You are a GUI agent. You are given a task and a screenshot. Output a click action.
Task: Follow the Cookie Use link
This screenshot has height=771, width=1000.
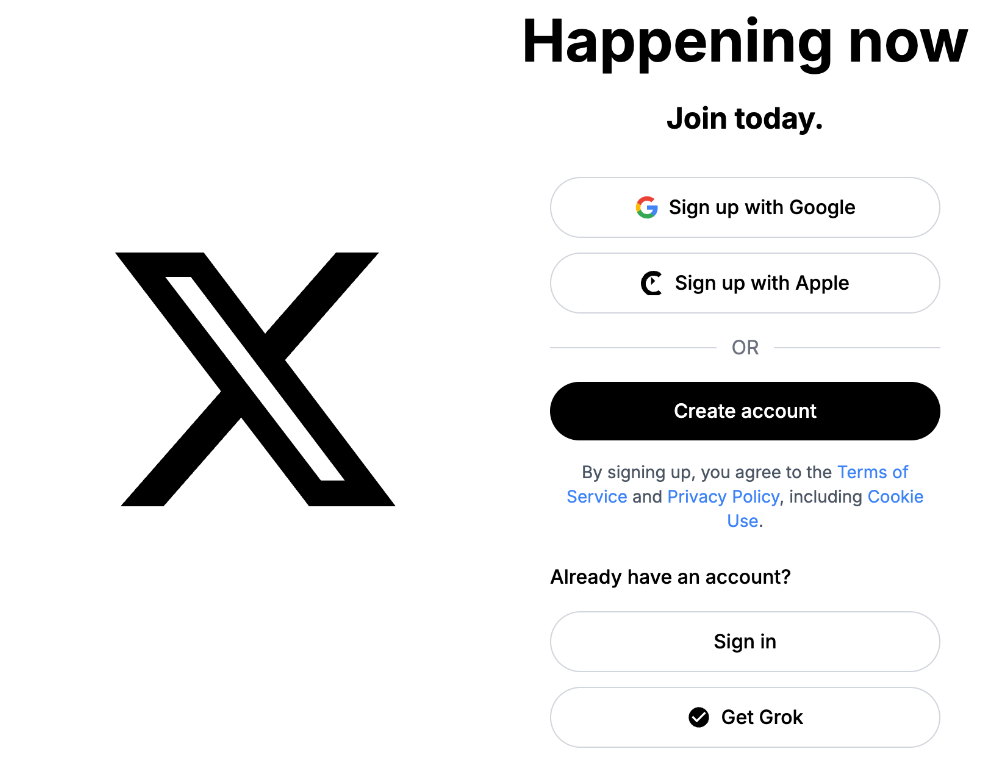[x=895, y=497]
